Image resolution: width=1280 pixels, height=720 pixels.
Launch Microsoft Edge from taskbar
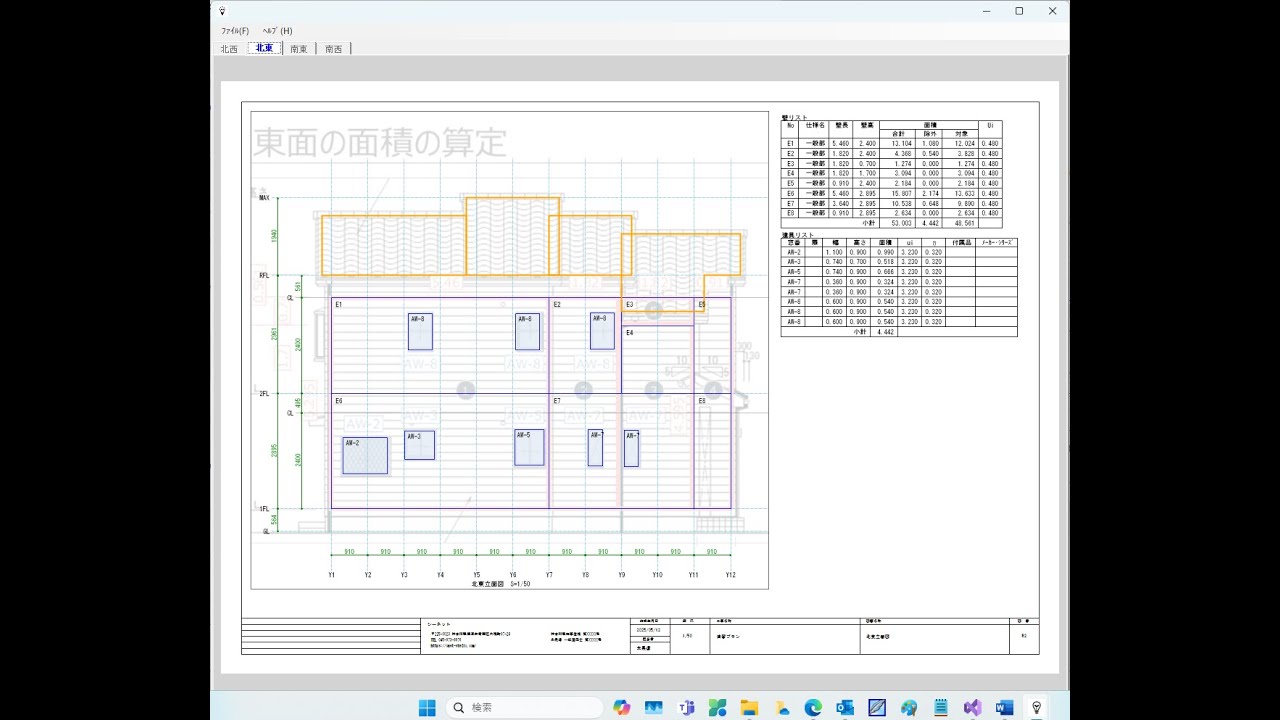[813, 707]
